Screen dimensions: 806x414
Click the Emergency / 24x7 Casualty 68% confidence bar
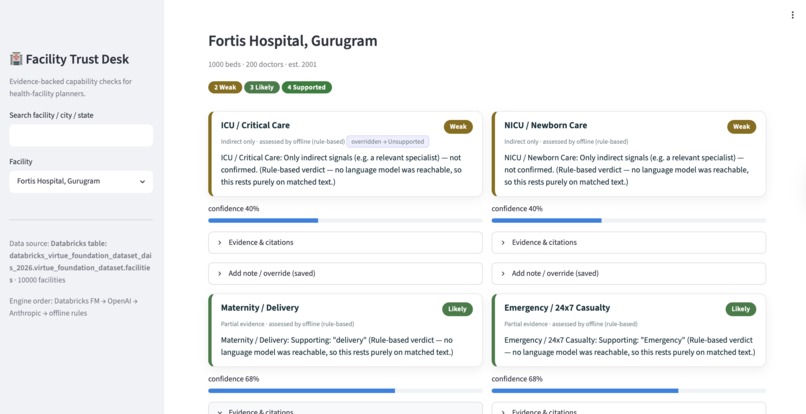coord(629,391)
